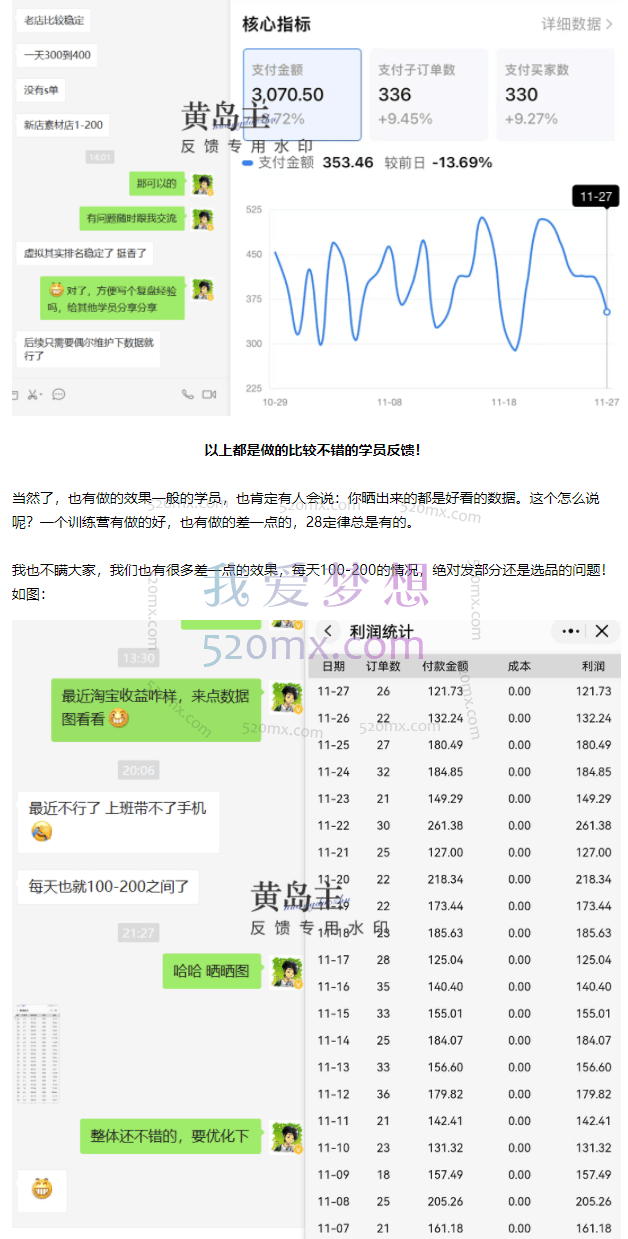
Task: Click the 较前日 -13.69% change value
Action: (439, 162)
